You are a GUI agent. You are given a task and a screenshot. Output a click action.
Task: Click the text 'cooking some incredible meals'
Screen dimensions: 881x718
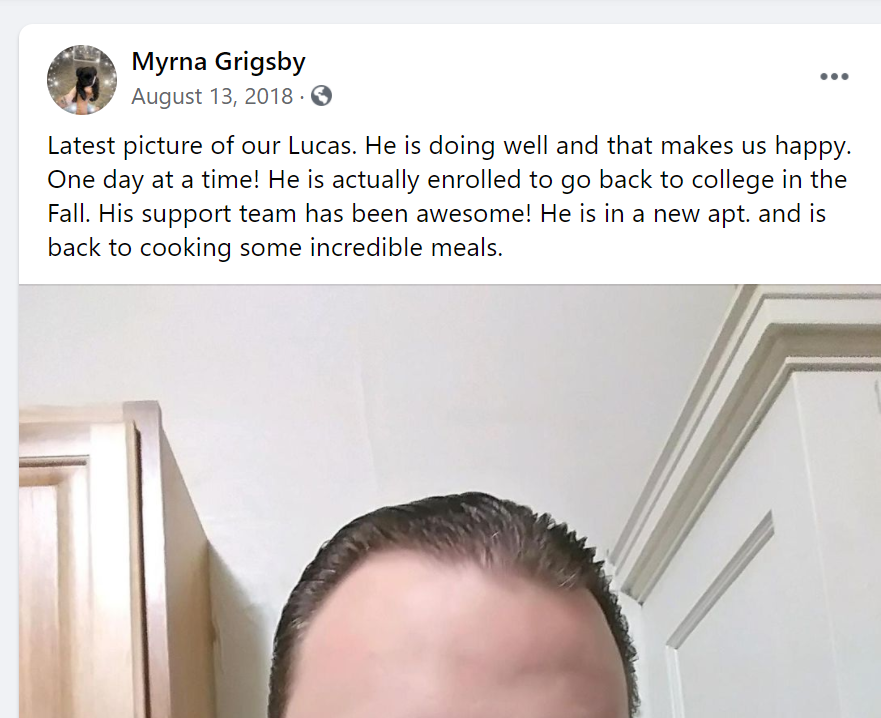tap(321, 248)
